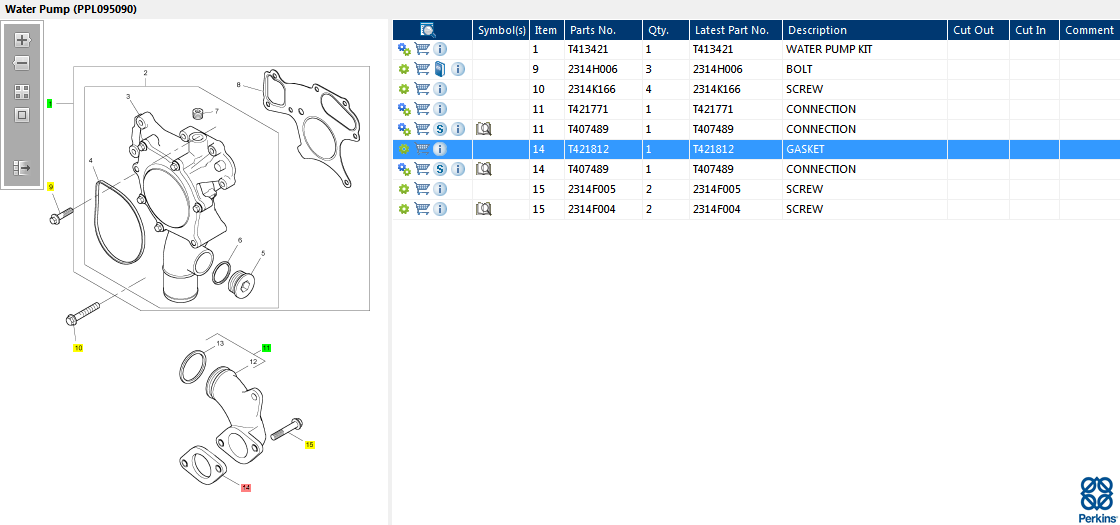The image size is (1120, 525).
Task: Open symbol book icon for item 14 T407489
Action: (484, 169)
